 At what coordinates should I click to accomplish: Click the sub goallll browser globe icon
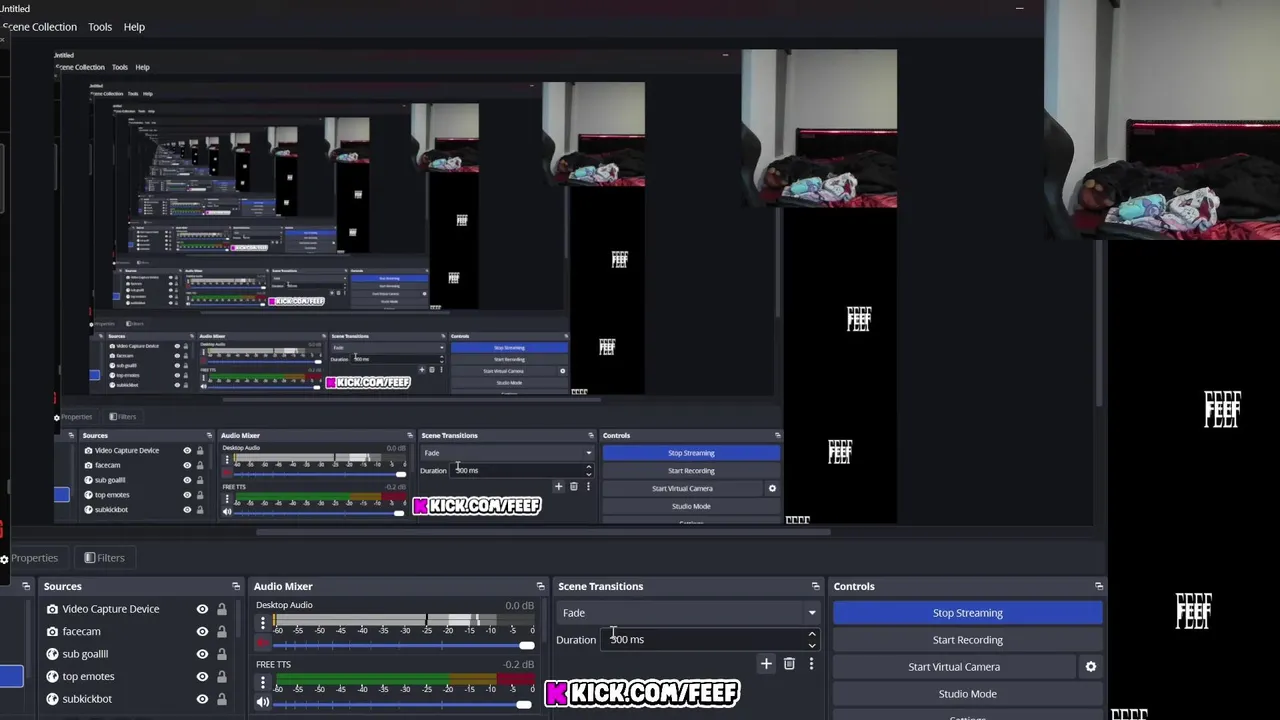[x=52, y=654]
